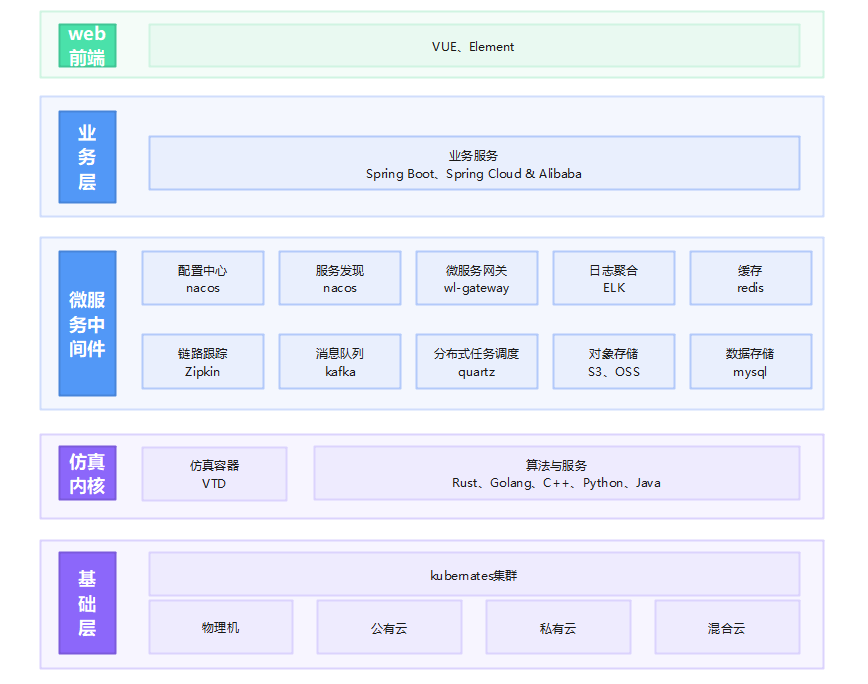Select the 私有云 box
This screenshot has height=684, width=868.
(x=558, y=627)
